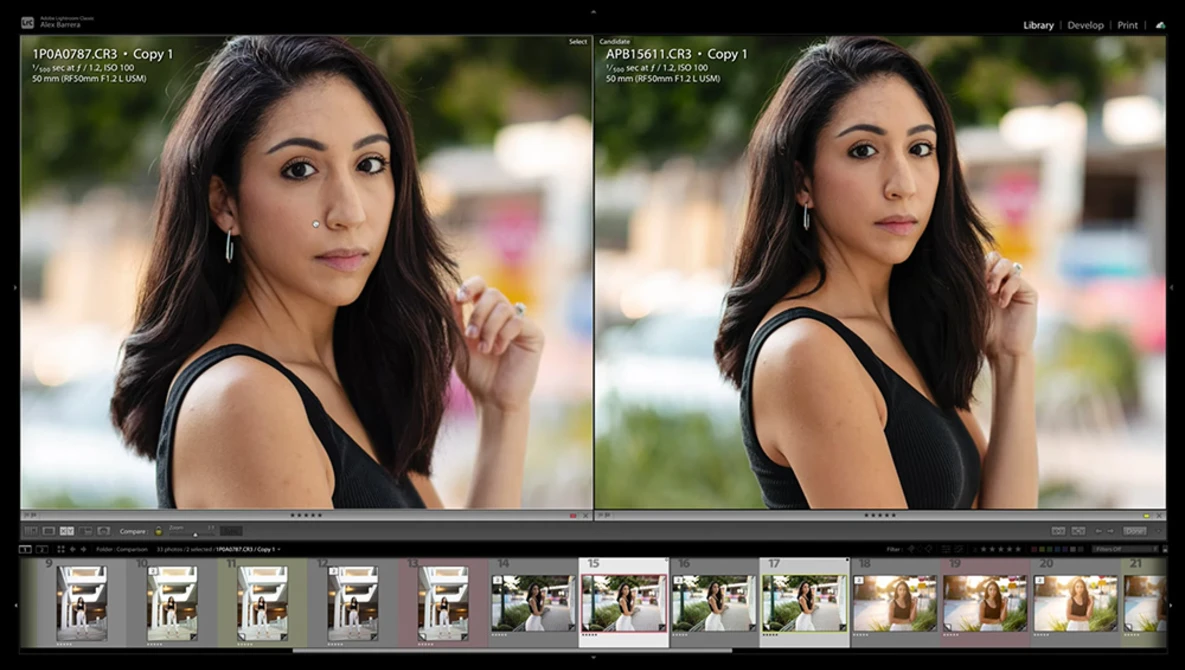The image size is (1185, 670).
Task: Close the Candidate photo with X
Action: click(1159, 515)
